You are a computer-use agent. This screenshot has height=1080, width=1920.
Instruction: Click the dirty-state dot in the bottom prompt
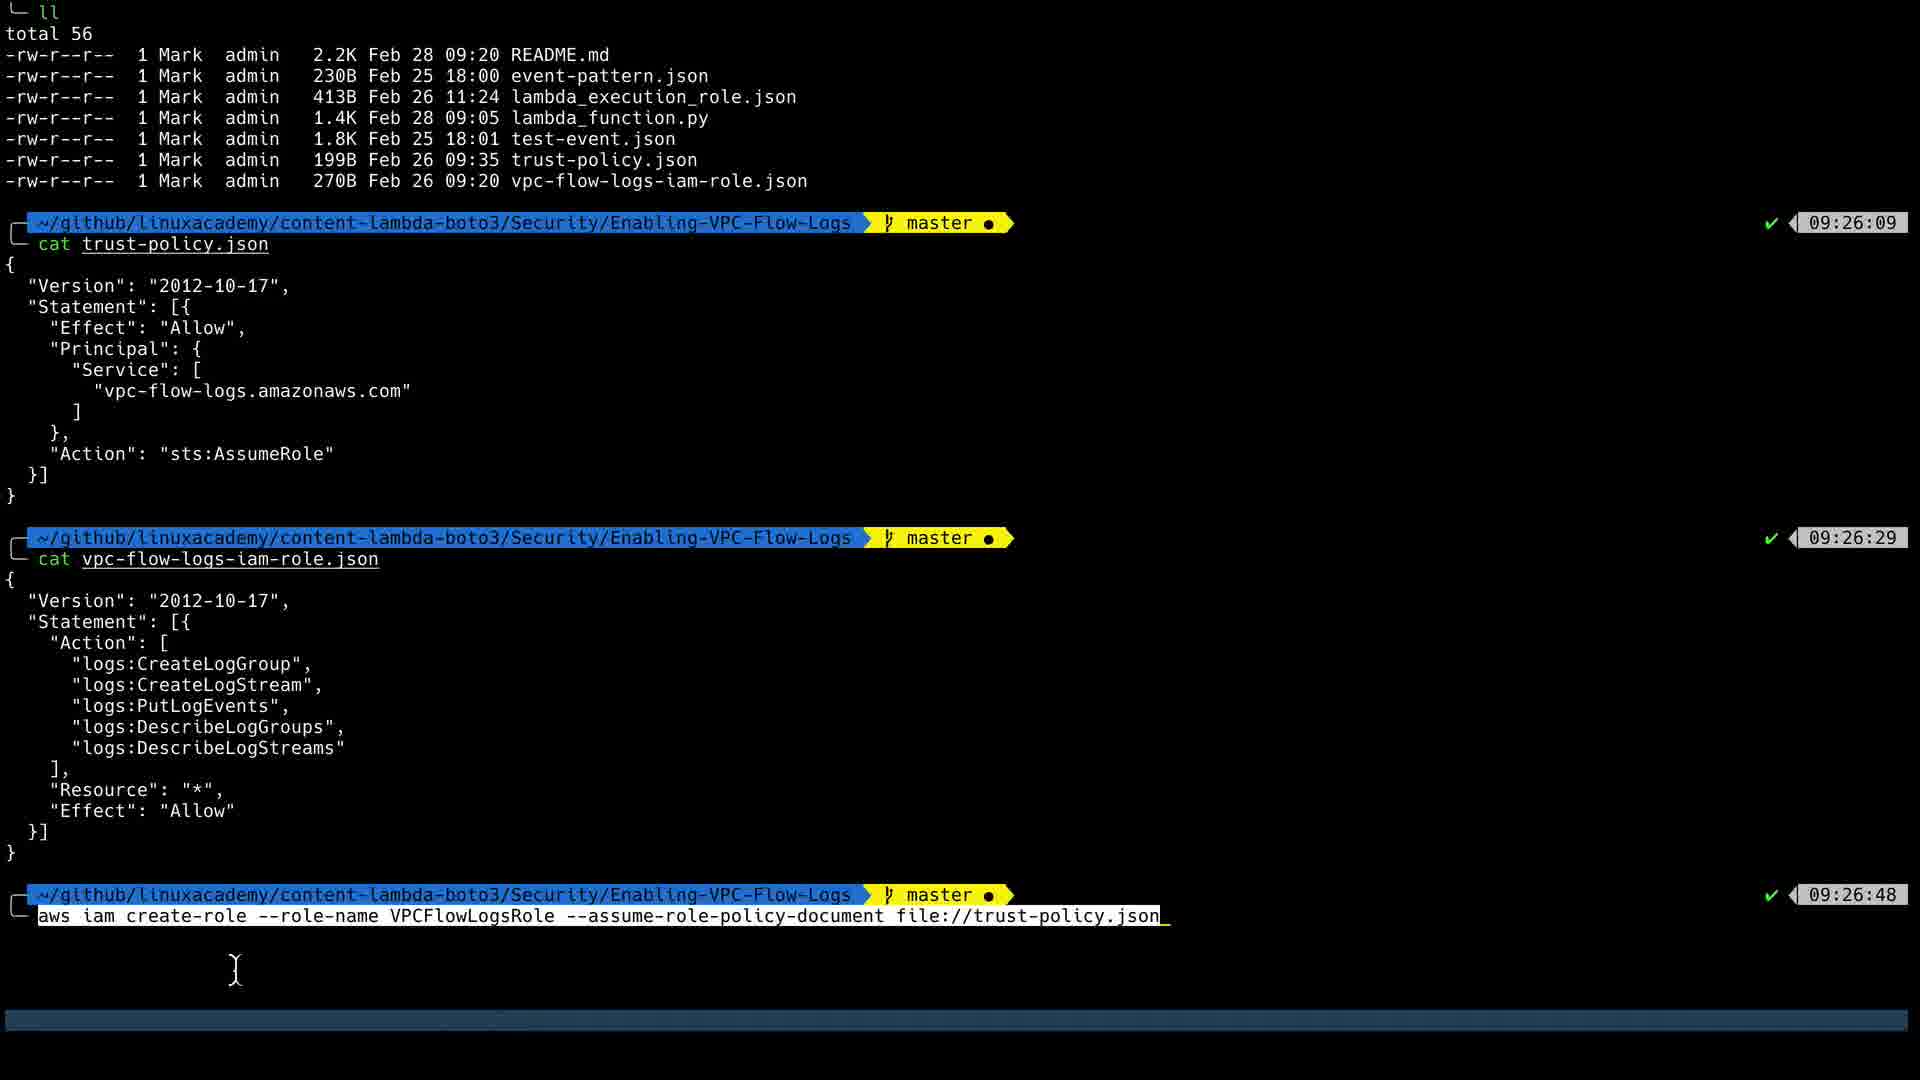[x=989, y=896]
